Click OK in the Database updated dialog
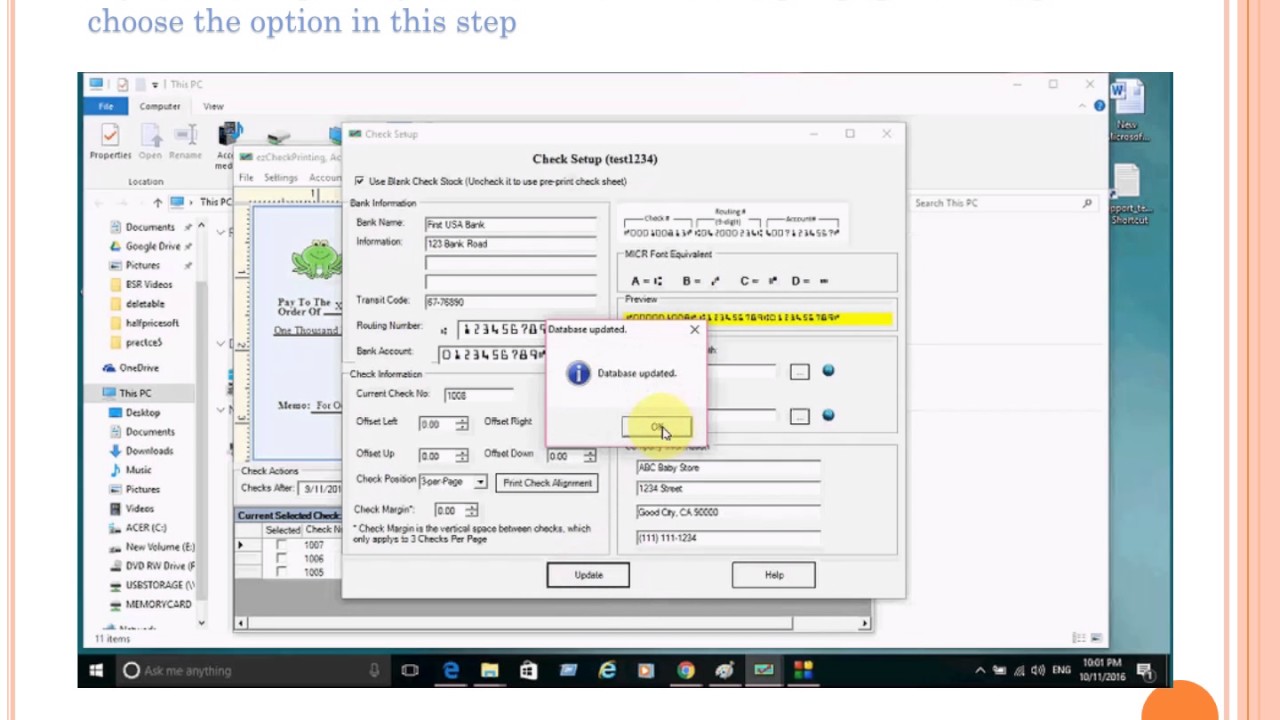This screenshot has width=1280, height=720. click(656, 428)
